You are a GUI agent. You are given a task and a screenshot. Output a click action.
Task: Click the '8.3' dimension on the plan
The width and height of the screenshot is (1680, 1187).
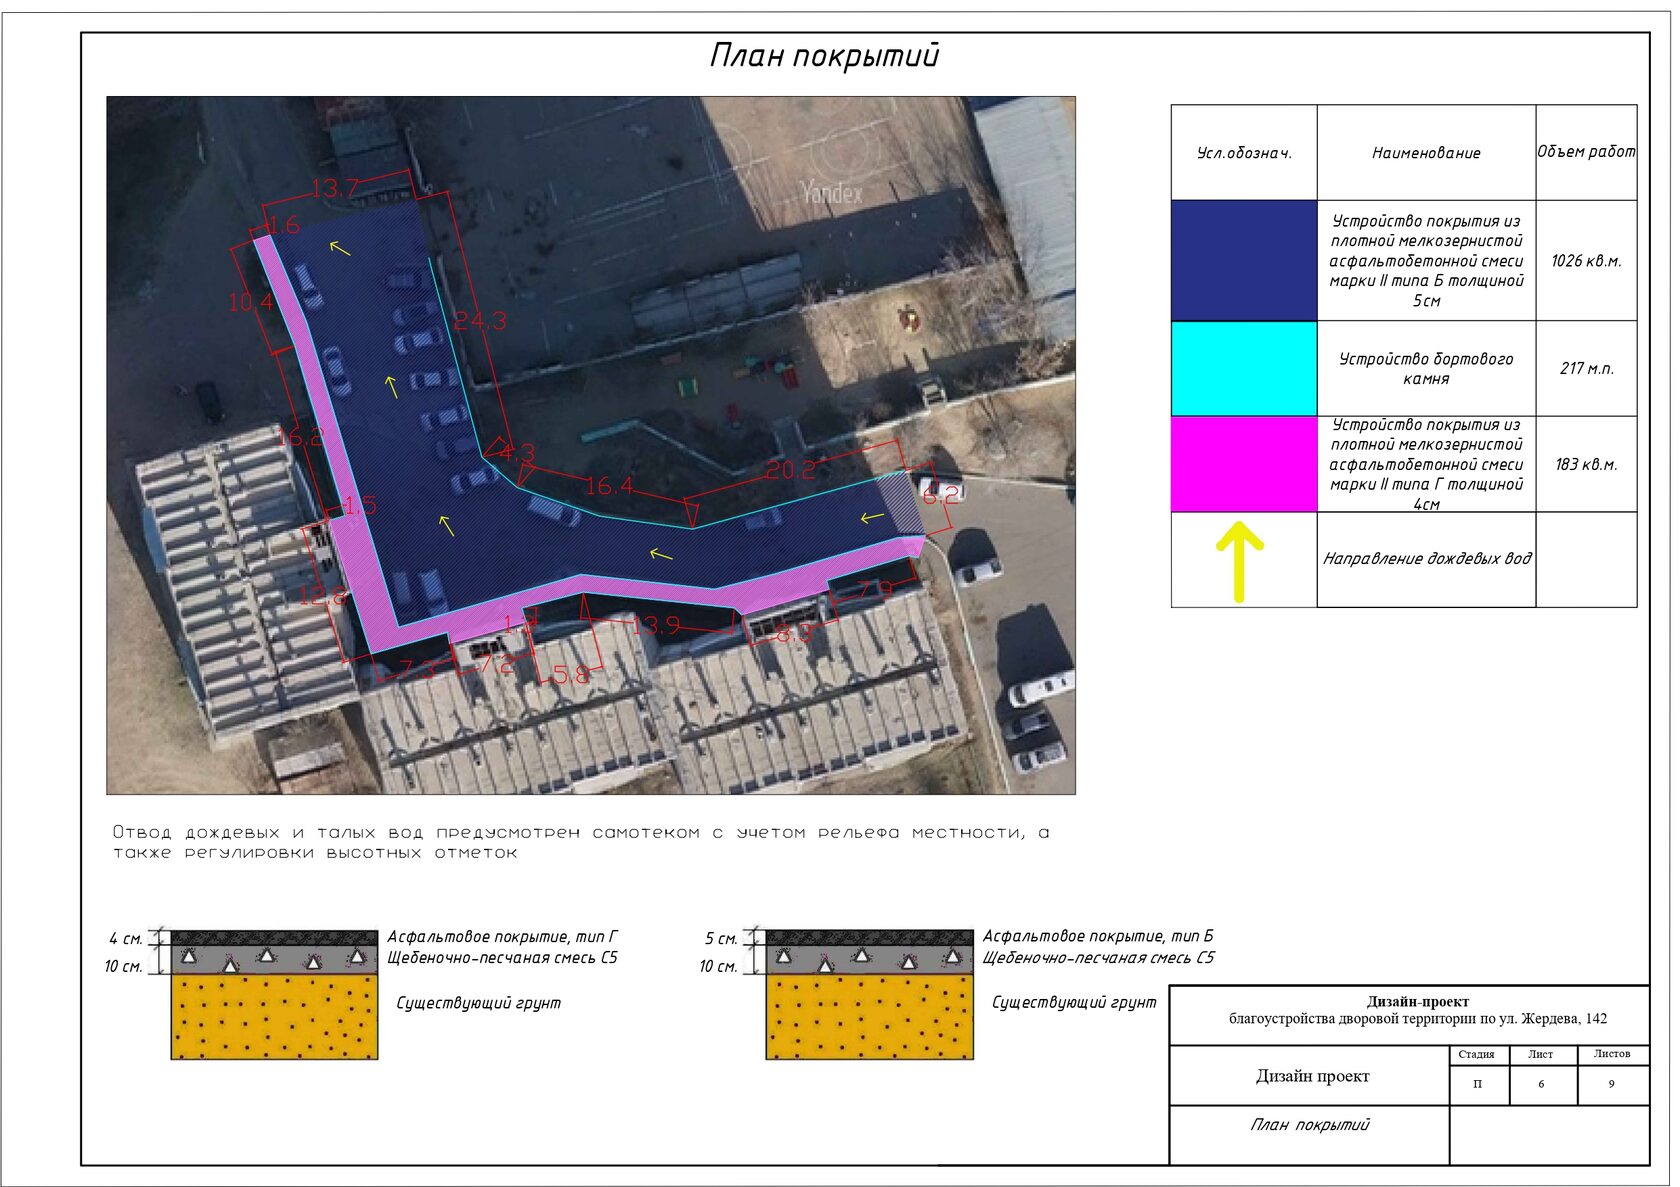[793, 633]
